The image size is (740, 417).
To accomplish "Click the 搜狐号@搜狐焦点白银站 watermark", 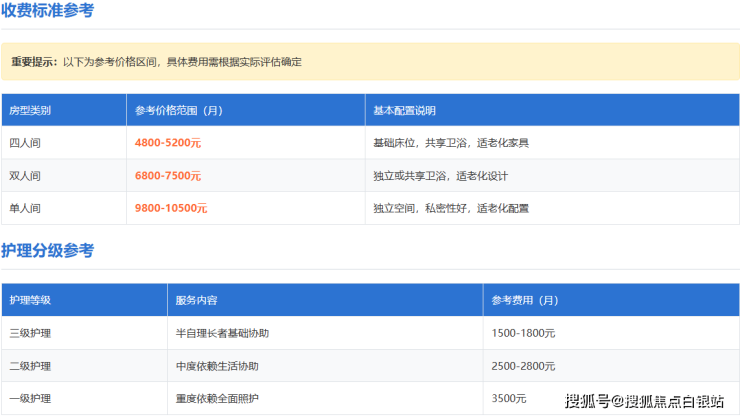I will point(644,401).
